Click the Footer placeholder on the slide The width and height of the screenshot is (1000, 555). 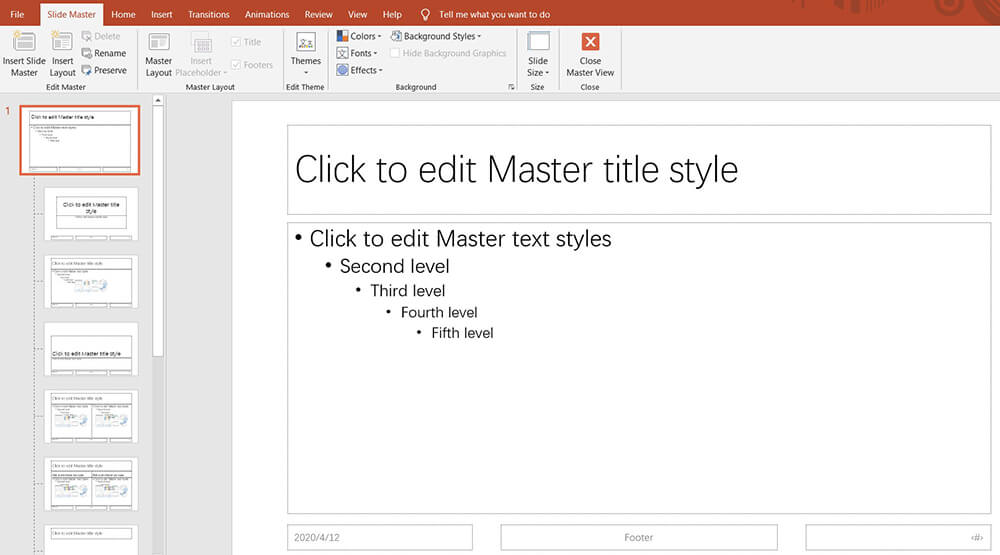pos(638,537)
